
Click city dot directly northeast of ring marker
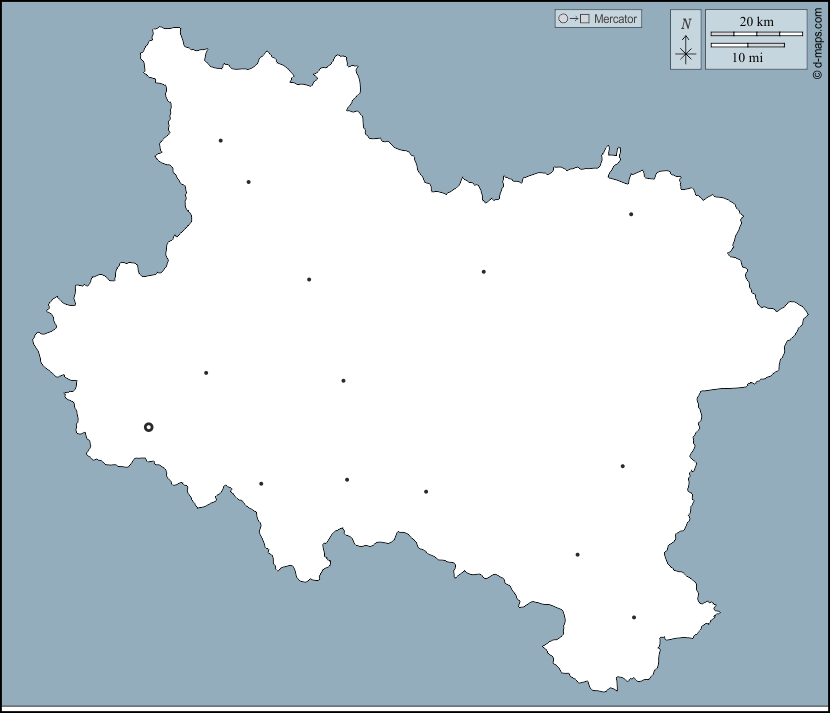206,373
